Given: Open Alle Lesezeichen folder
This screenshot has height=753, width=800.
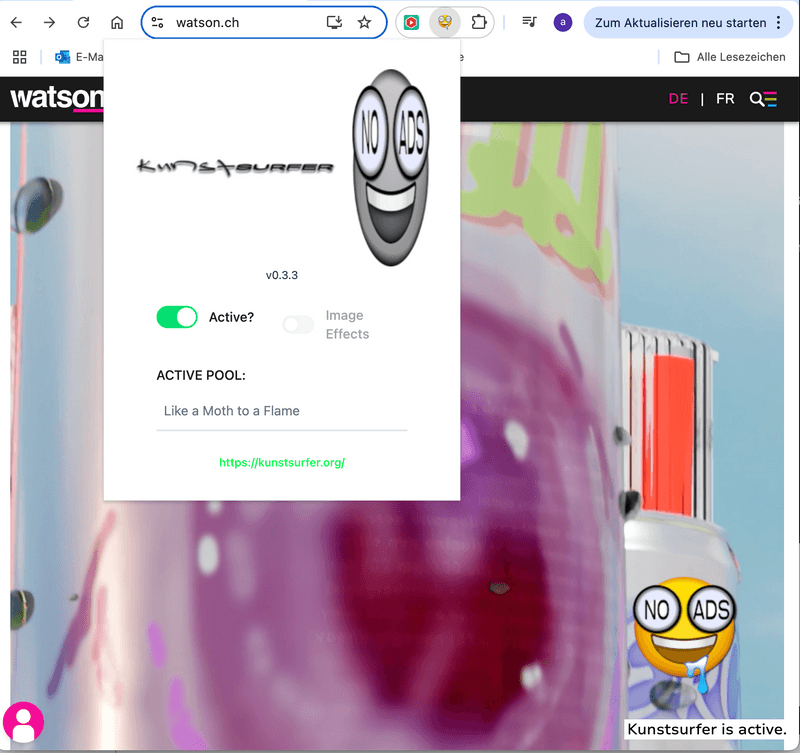Looking at the screenshot, I should [730, 57].
